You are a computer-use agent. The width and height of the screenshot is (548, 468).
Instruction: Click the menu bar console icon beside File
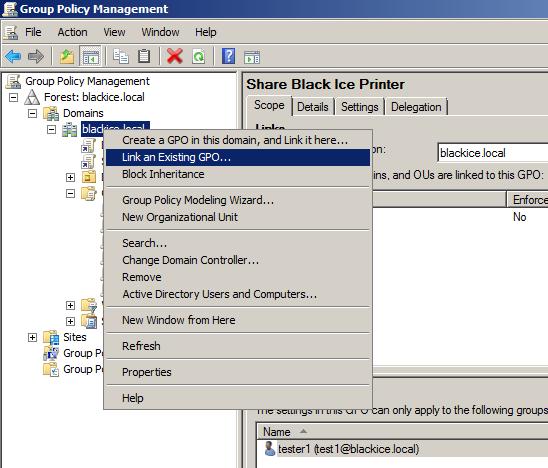pyautogui.click(x=10, y=33)
